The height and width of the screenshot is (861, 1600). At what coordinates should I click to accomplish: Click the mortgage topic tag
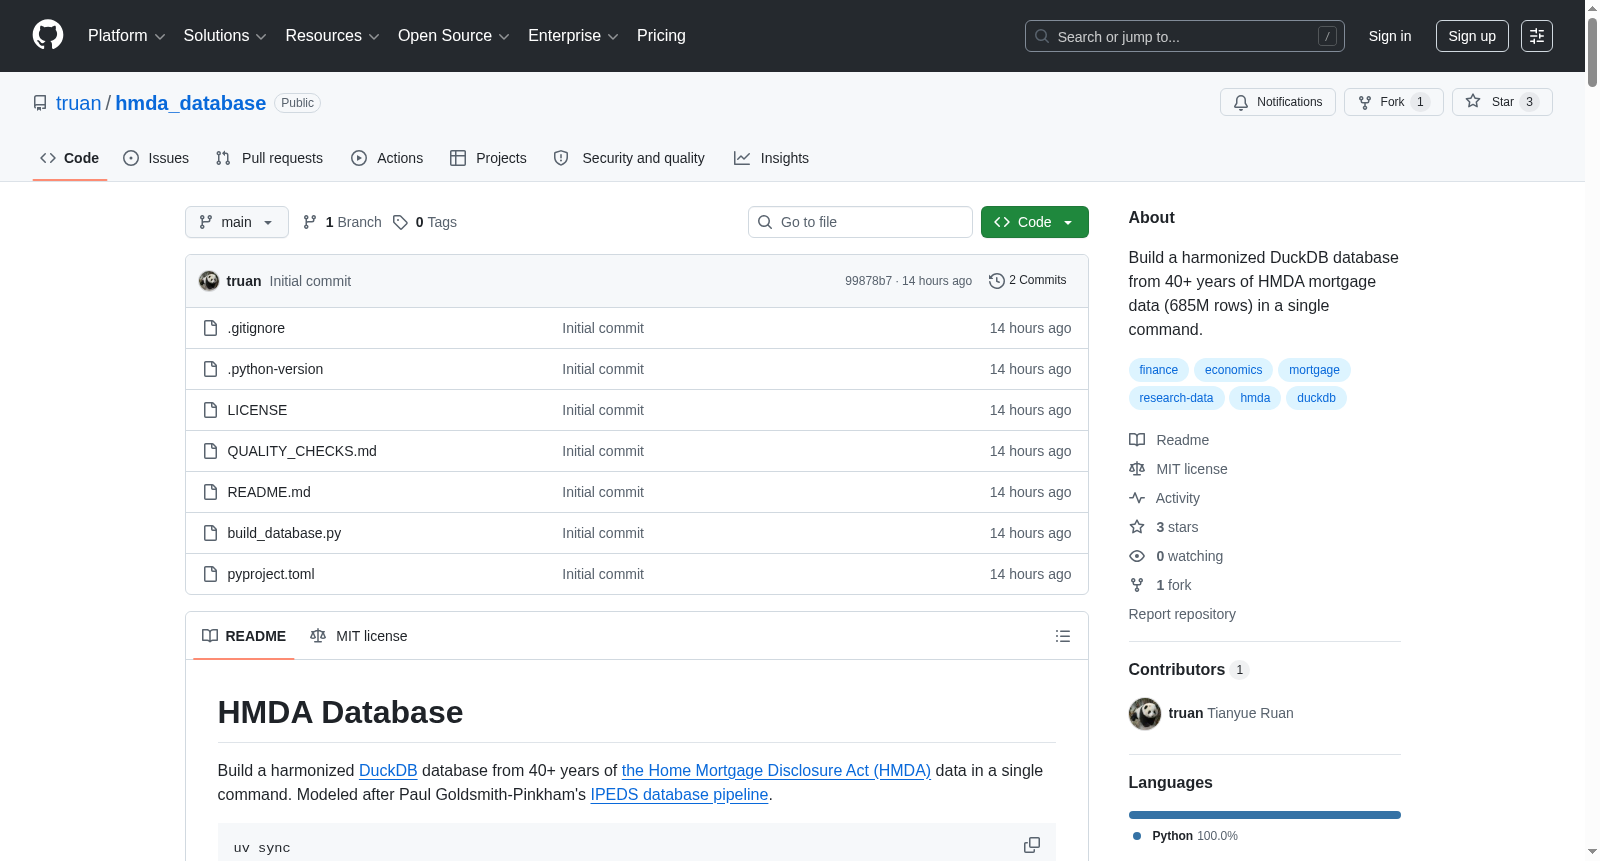1314,370
